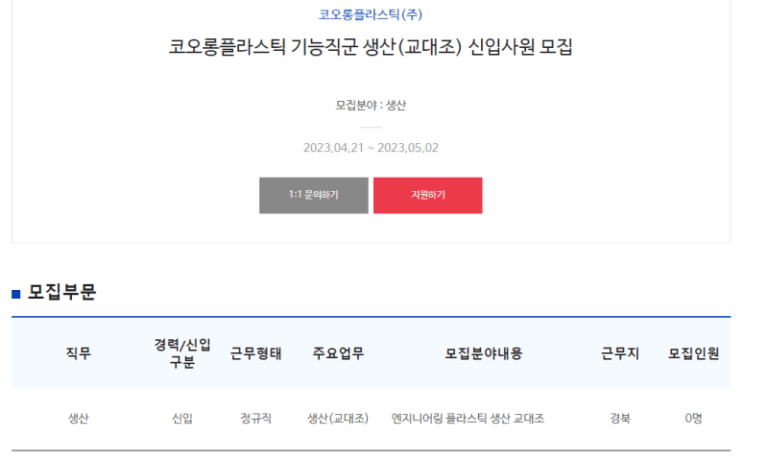This screenshot has width=768, height=460.
Task: Click the 근무지 column header
Action: click(620, 353)
